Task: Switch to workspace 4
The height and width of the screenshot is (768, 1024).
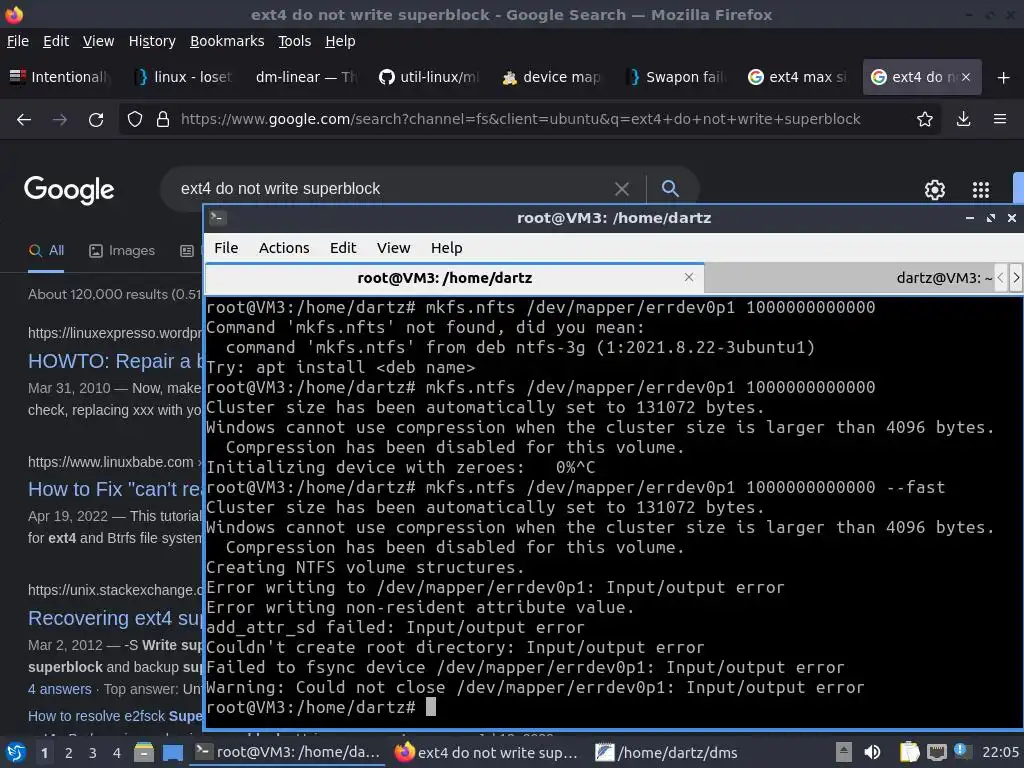Action: coord(117,753)
